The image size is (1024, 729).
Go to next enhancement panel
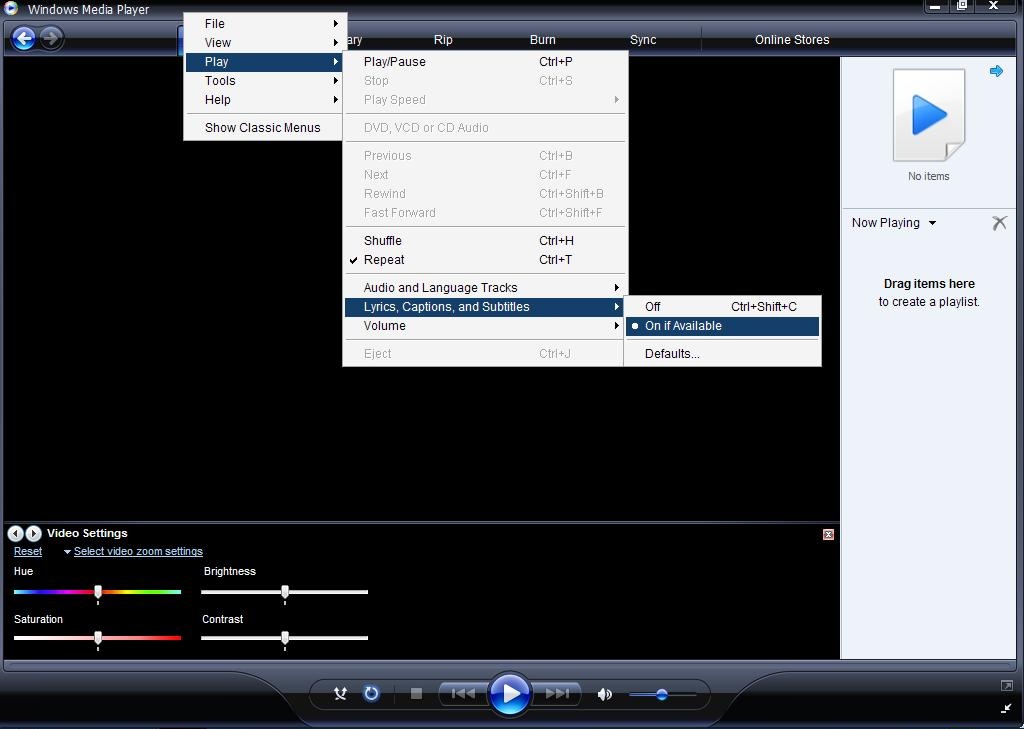33,533
